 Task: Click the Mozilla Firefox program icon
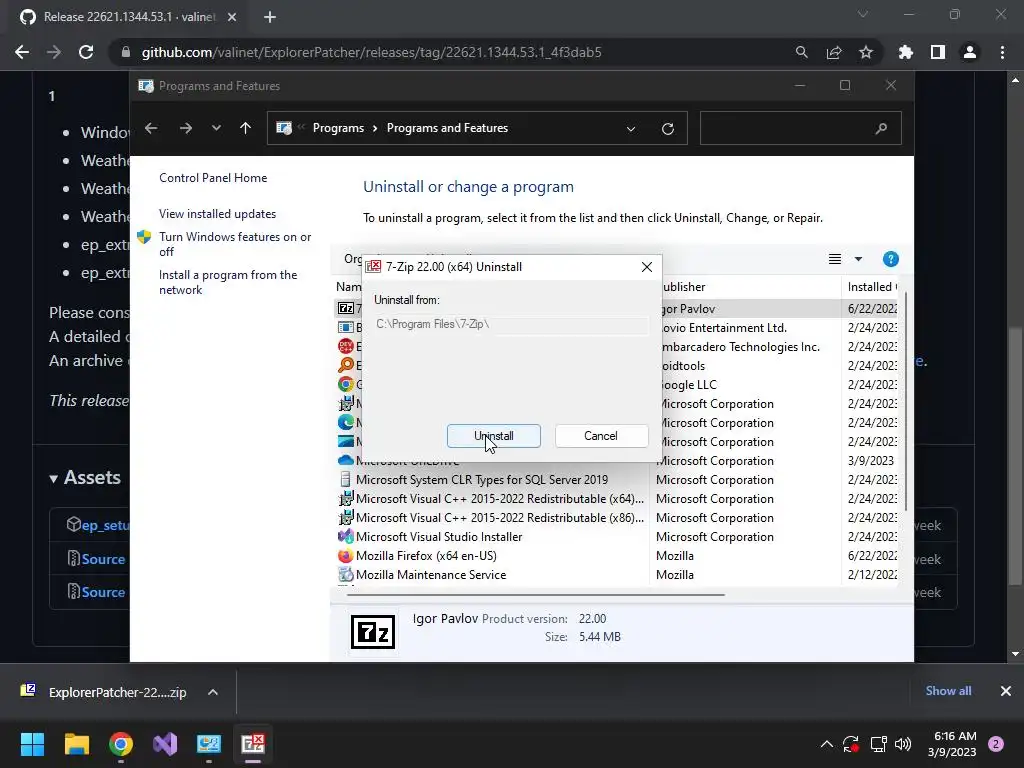tap(345, 556)
